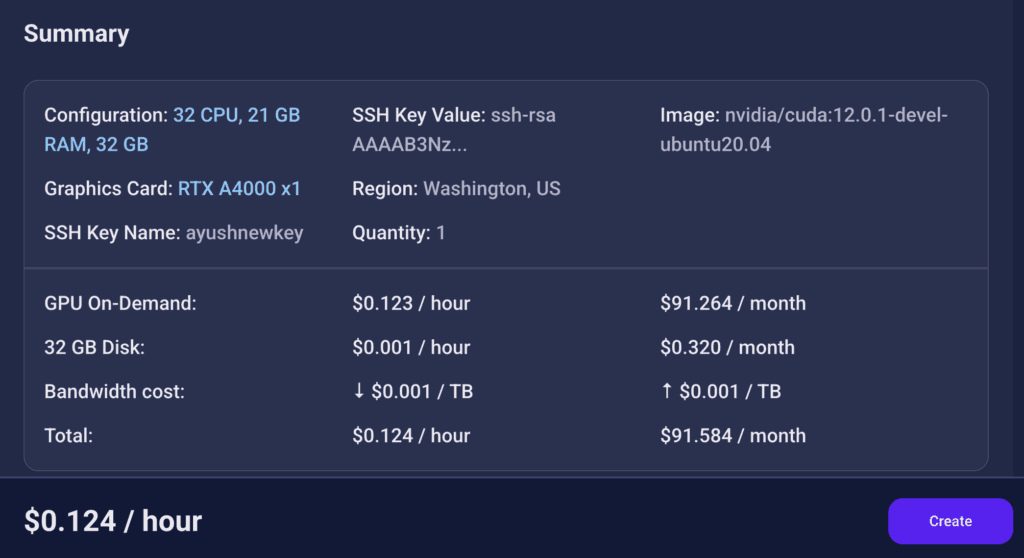1024x558 pixels.
Task: Click the SSH key name ayushnewkey
Action: pos(244,233)
